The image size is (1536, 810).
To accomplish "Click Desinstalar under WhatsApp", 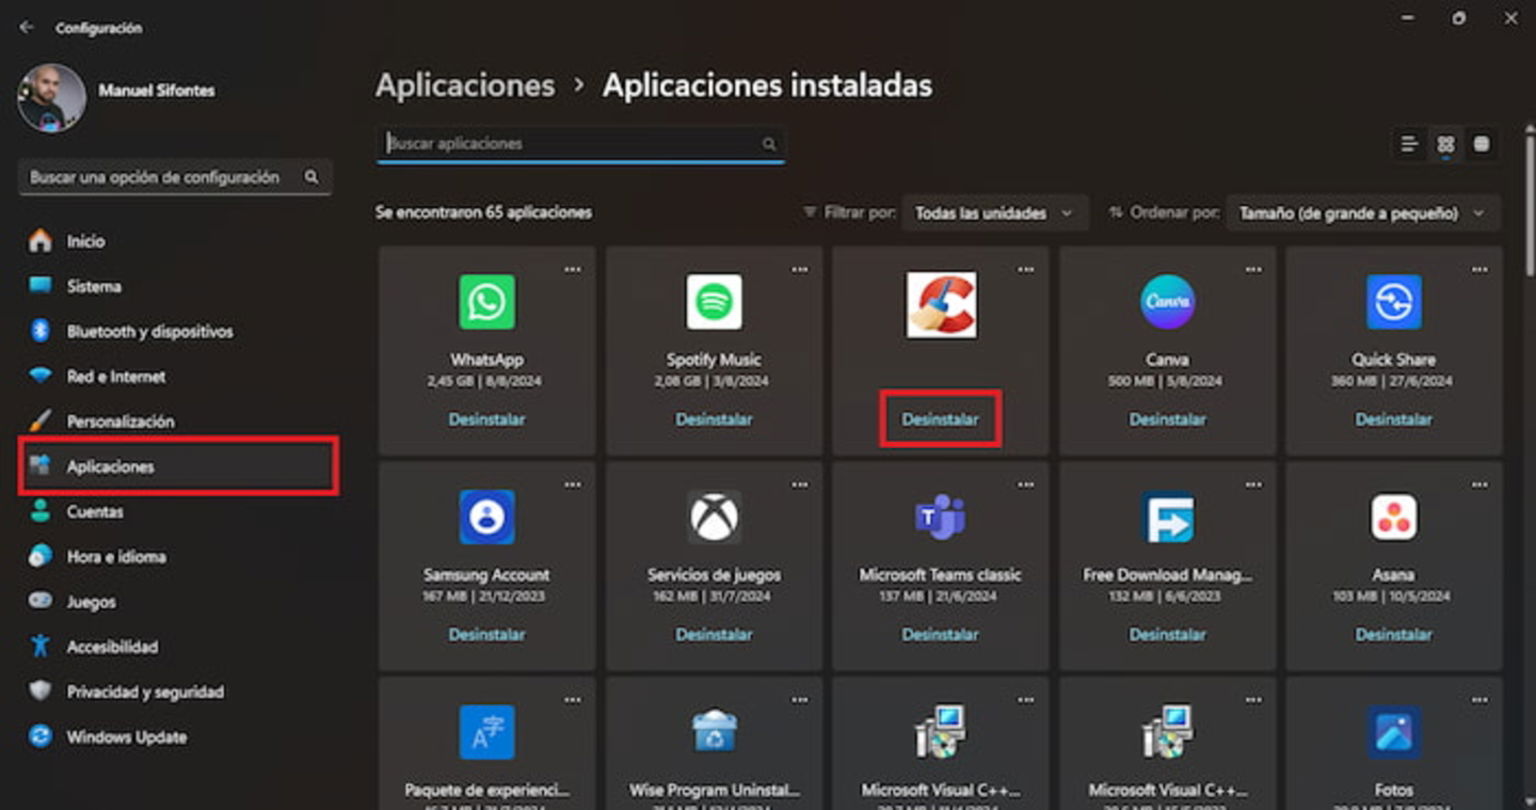I will click(x=487, y=419).
